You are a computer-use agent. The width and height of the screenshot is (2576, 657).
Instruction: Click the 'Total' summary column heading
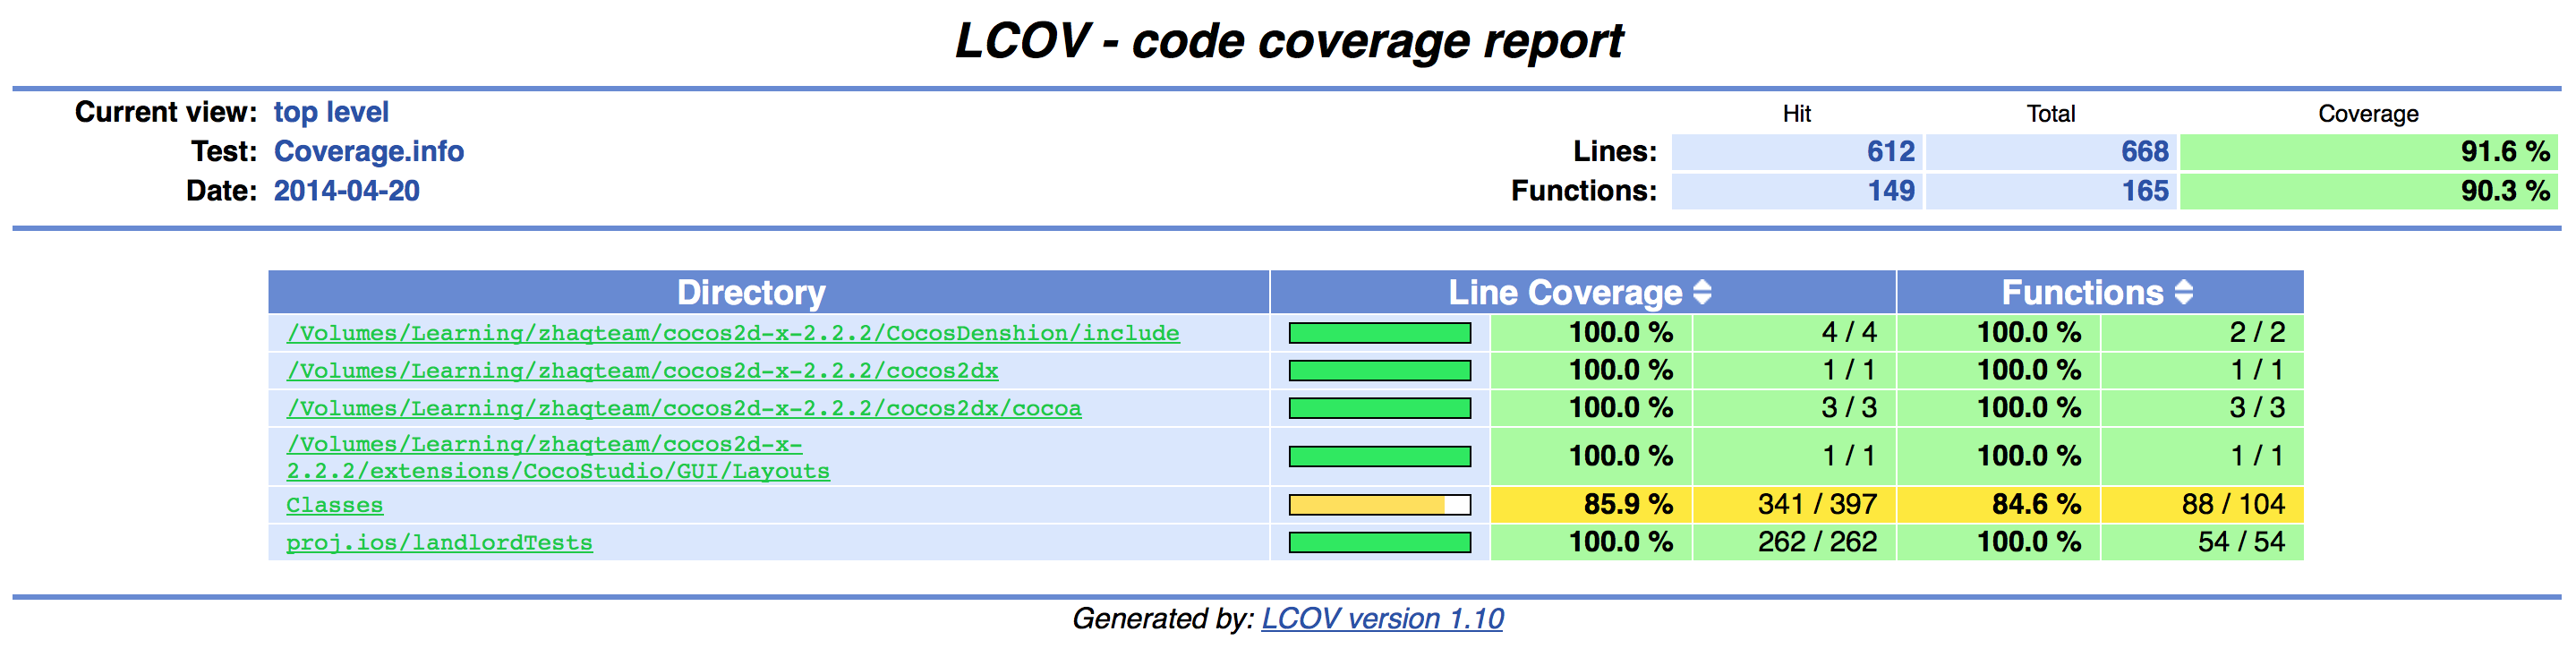tap(2051, 114)
